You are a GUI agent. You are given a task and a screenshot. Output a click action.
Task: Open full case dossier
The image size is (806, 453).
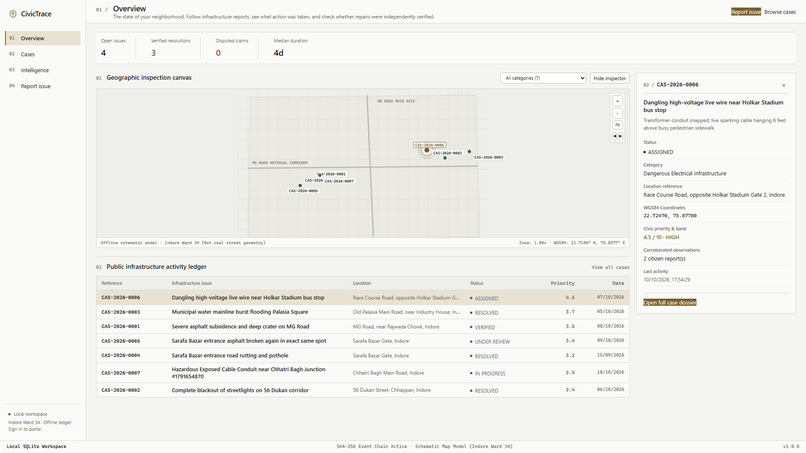coord(670,302)
